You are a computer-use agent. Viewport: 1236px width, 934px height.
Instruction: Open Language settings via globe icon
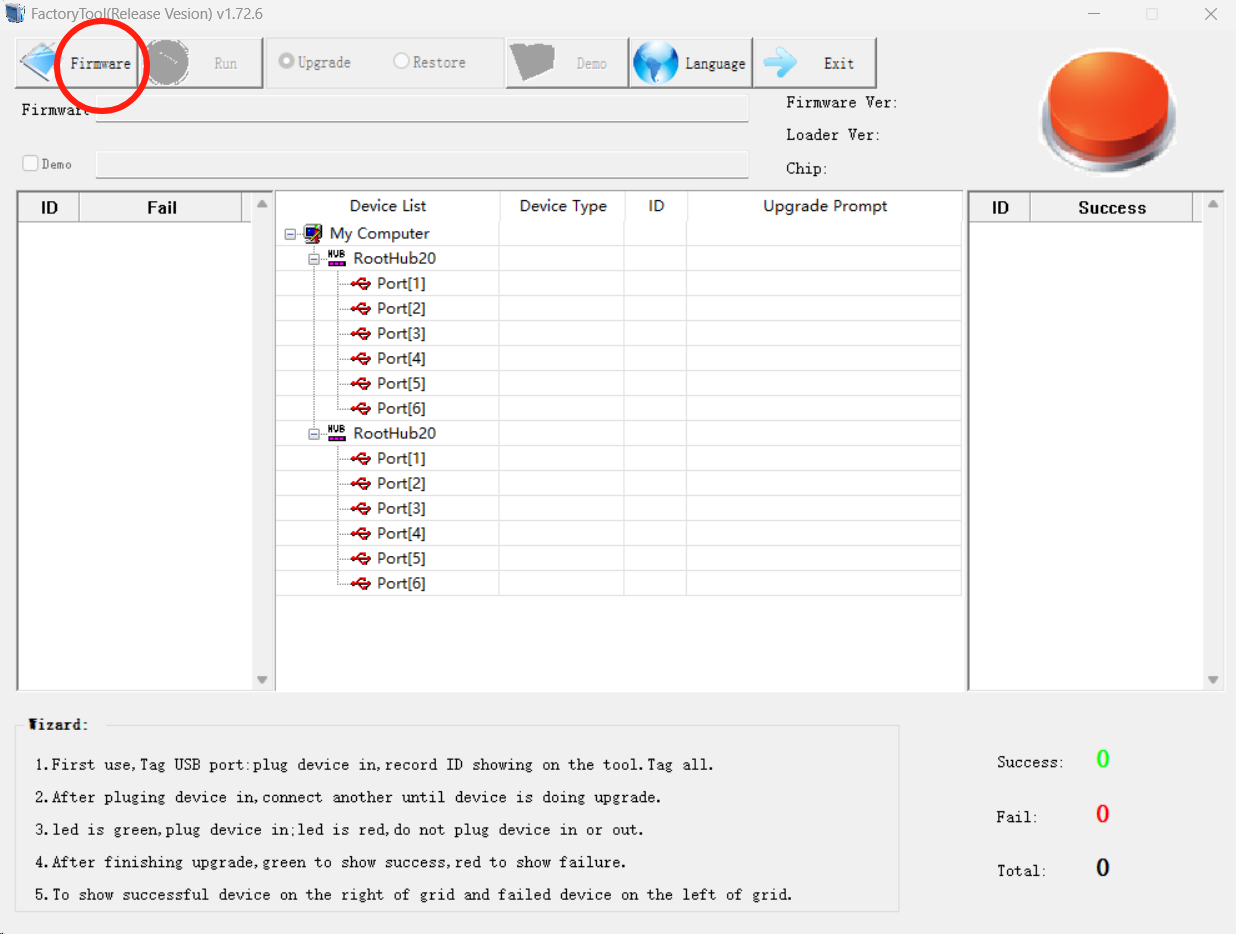pos(656,63)
